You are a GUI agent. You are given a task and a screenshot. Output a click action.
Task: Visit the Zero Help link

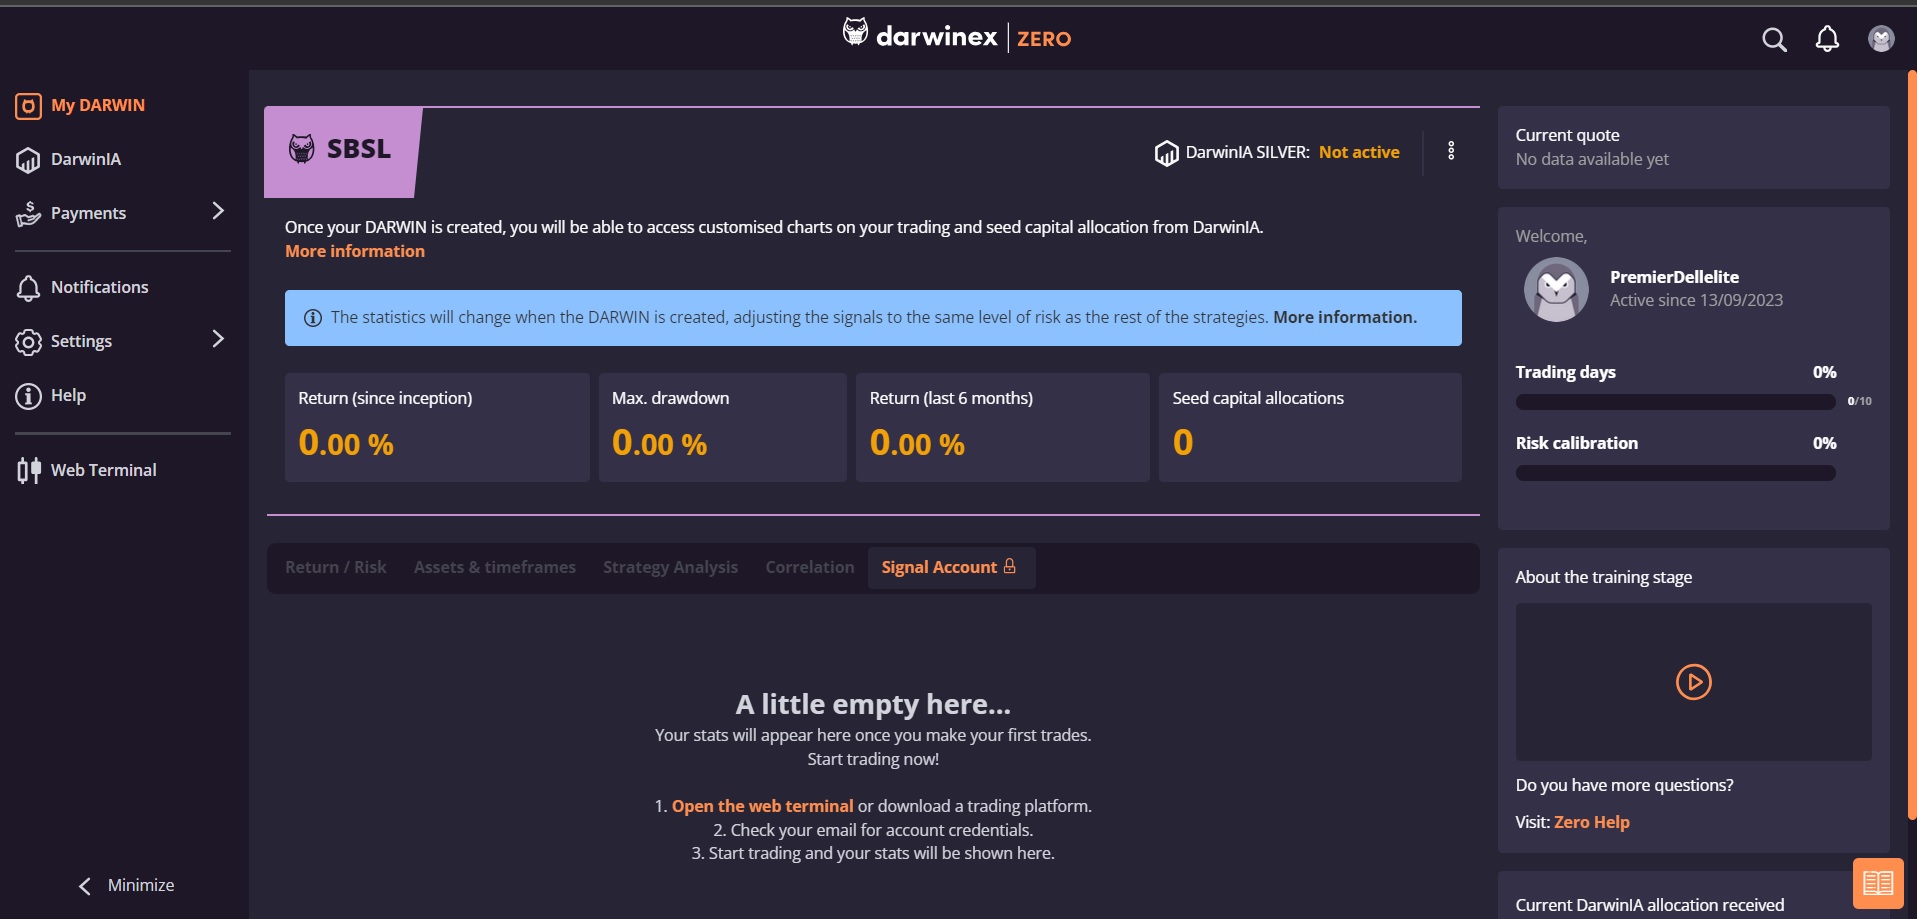[x=1591, y=822]
